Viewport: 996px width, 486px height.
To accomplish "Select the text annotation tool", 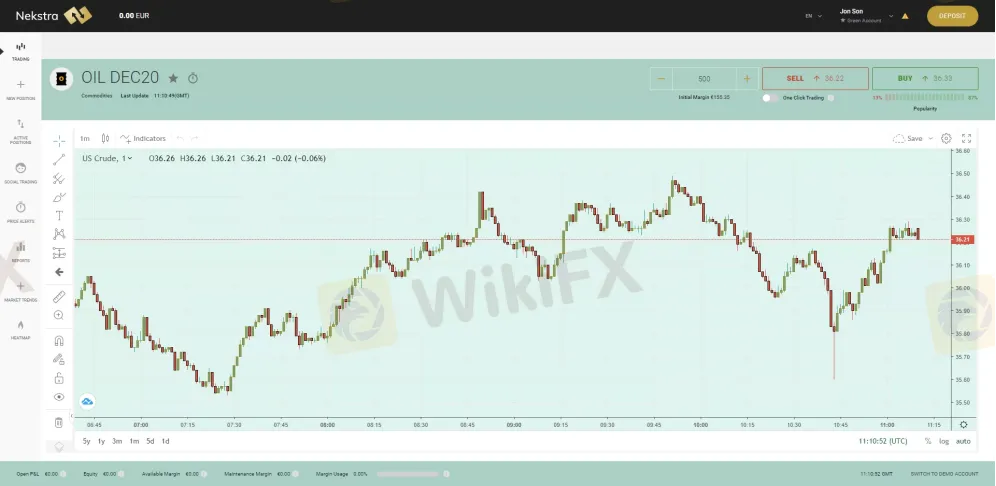I will [59, 215].
